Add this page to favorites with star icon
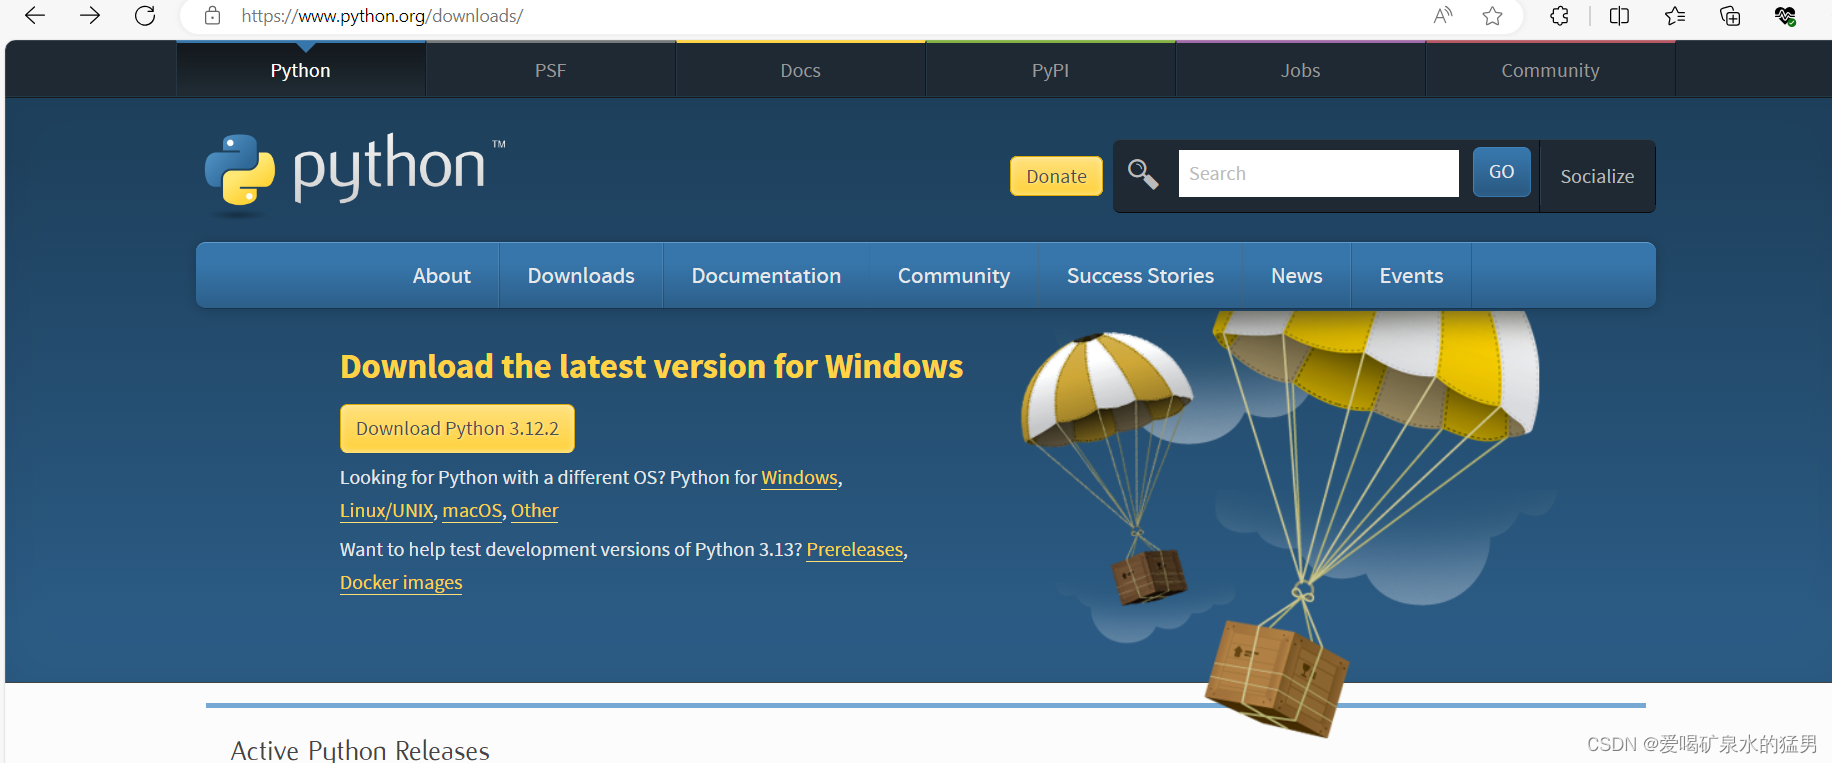Viewport: 1832px width, 763px height. pos(1493,15)
